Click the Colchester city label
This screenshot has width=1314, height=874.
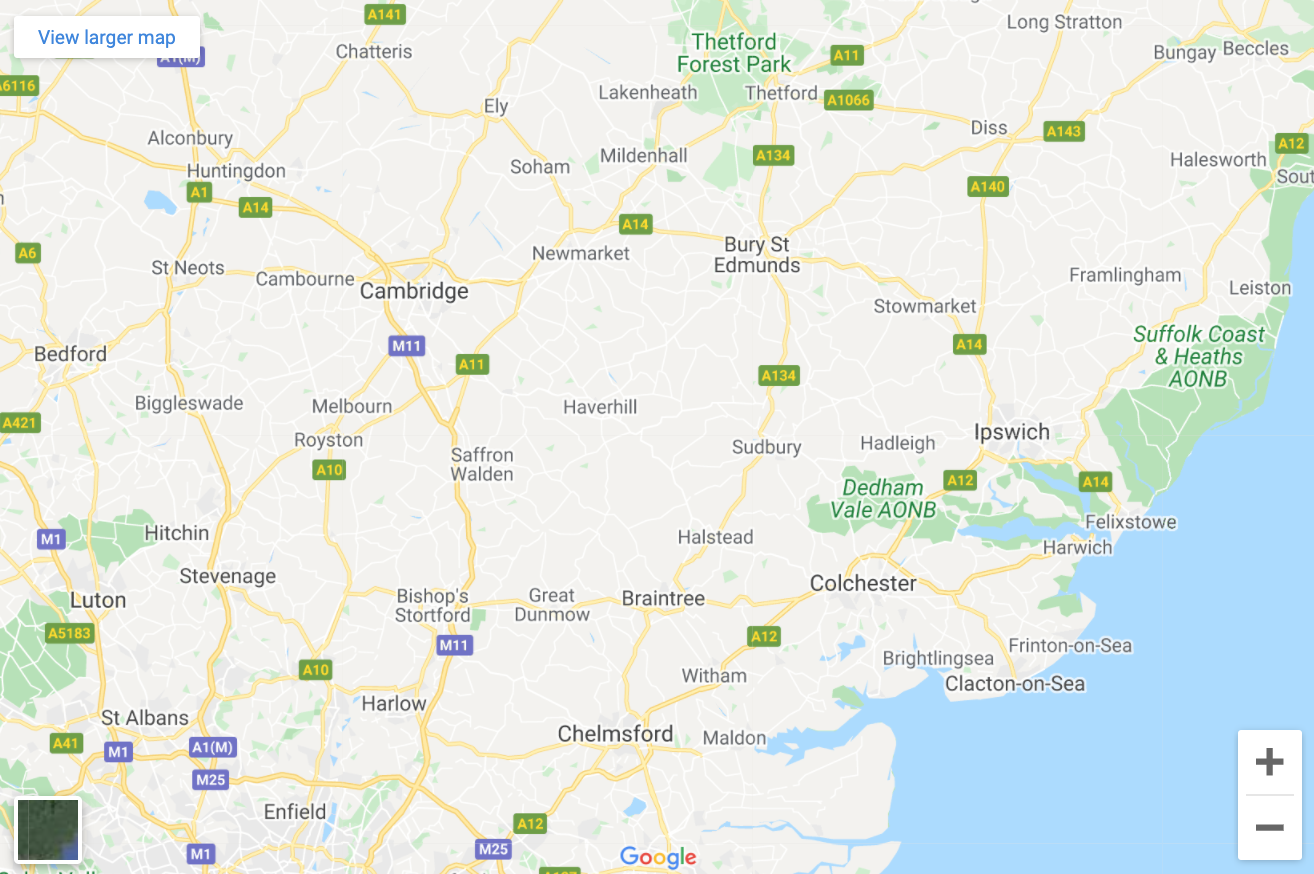click(x=863, y=583)
